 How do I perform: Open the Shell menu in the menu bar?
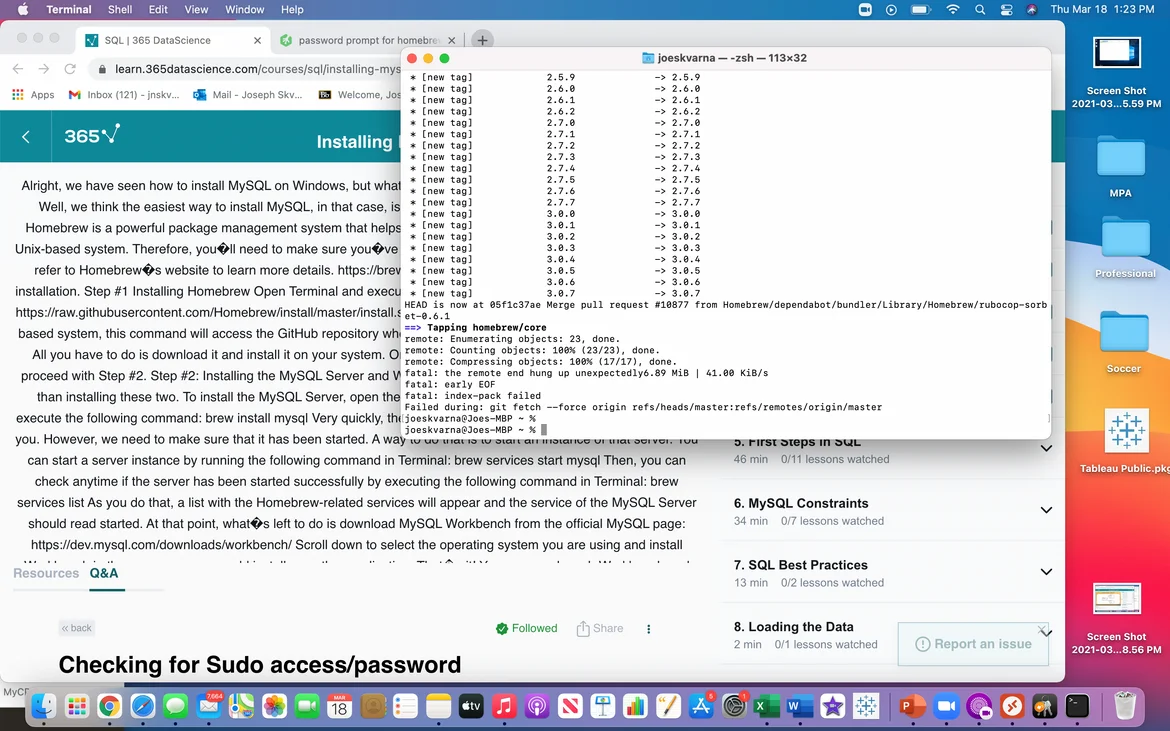pyautogui.click(x=120, y=10)
